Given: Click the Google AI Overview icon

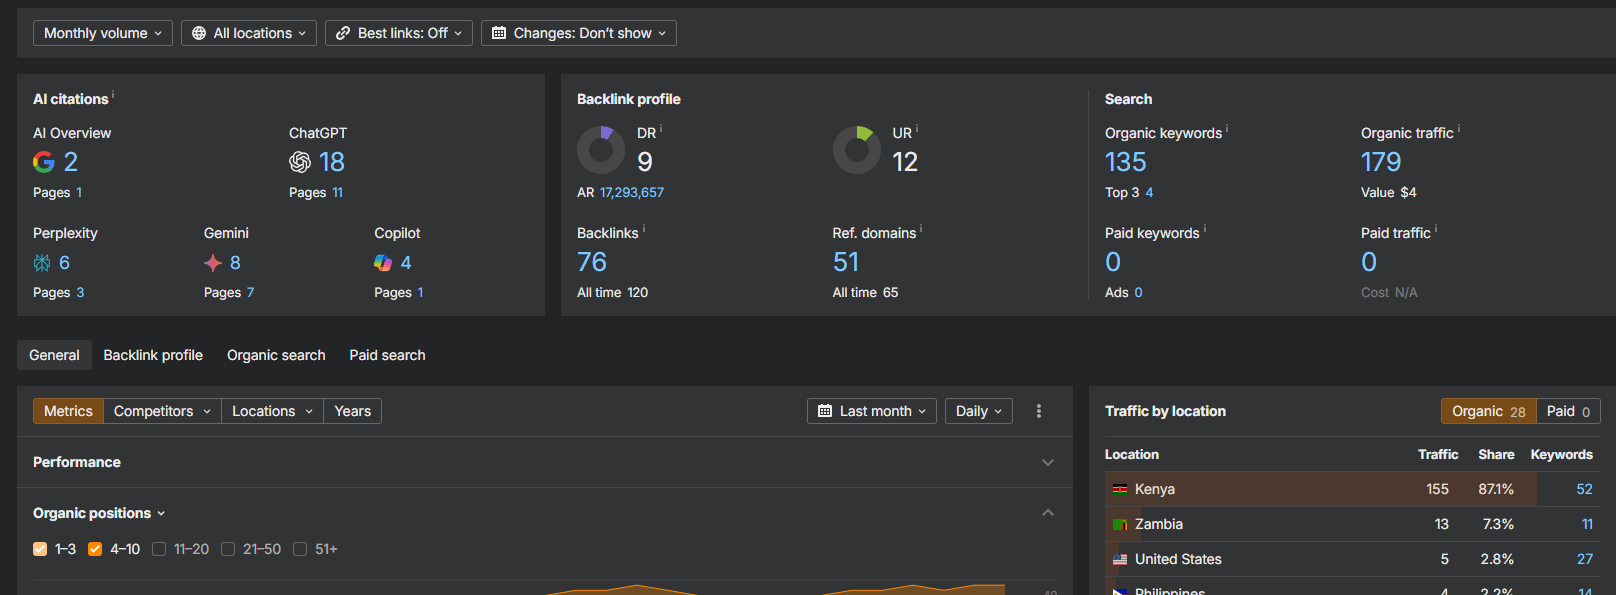Looking at the screenshot, I should pos(44,162).
